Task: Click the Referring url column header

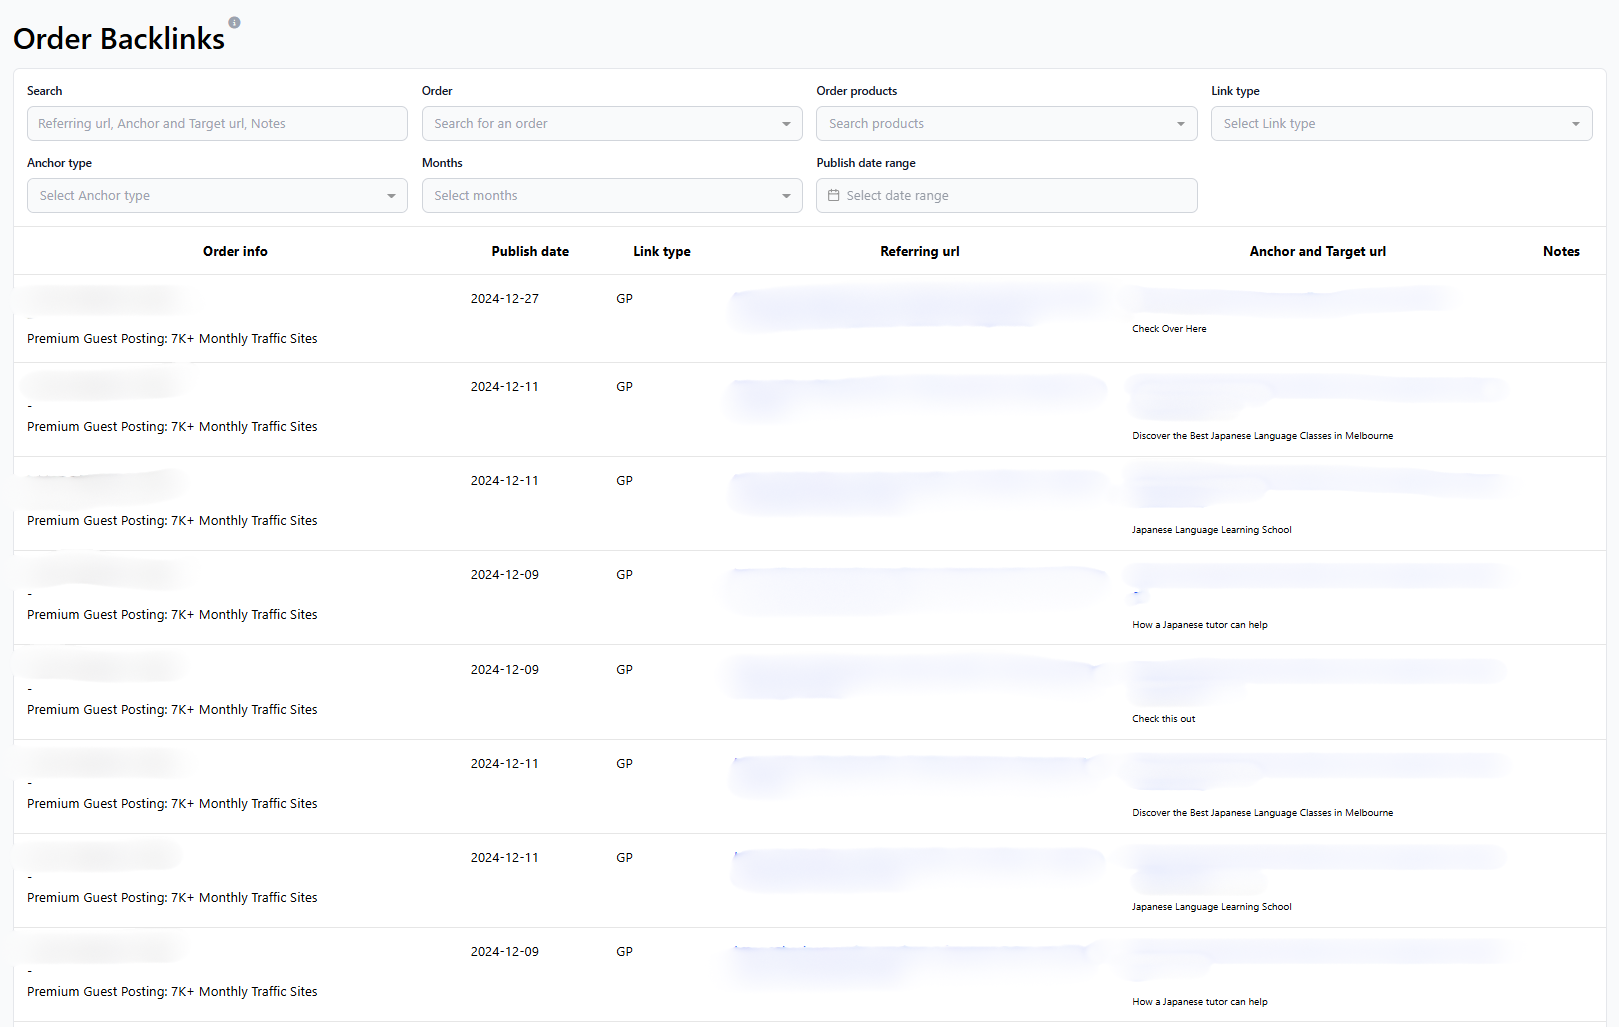Action: click(919, 252)
